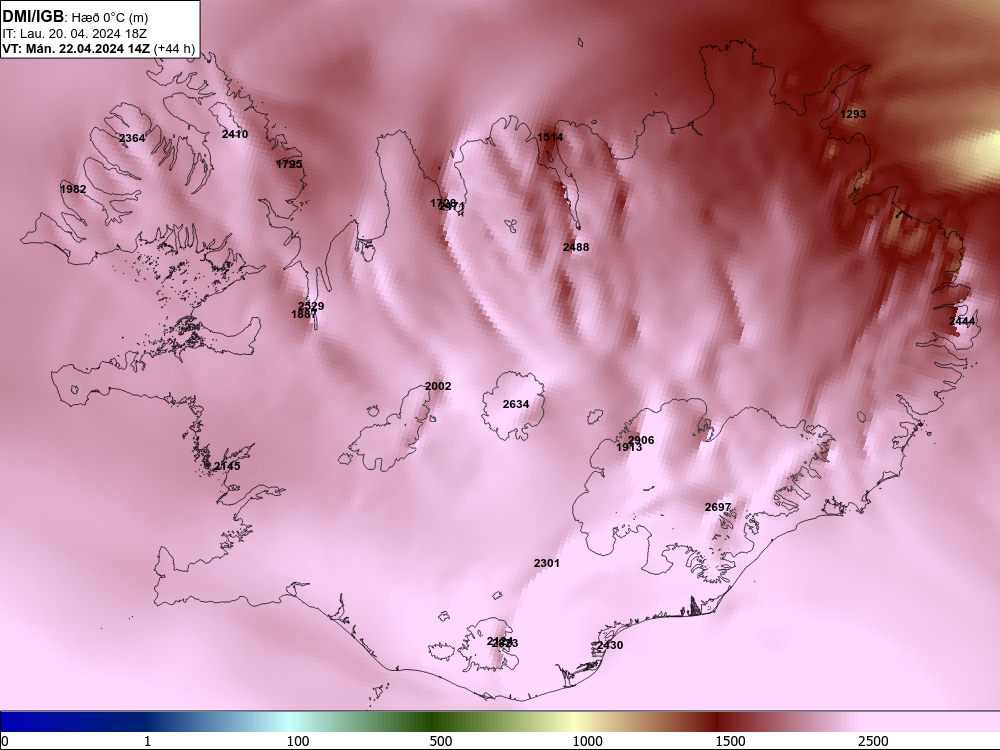The image size is (1000, 750).
Task: Click the legend tick label 1500
Action: click(x=730, y=741)
